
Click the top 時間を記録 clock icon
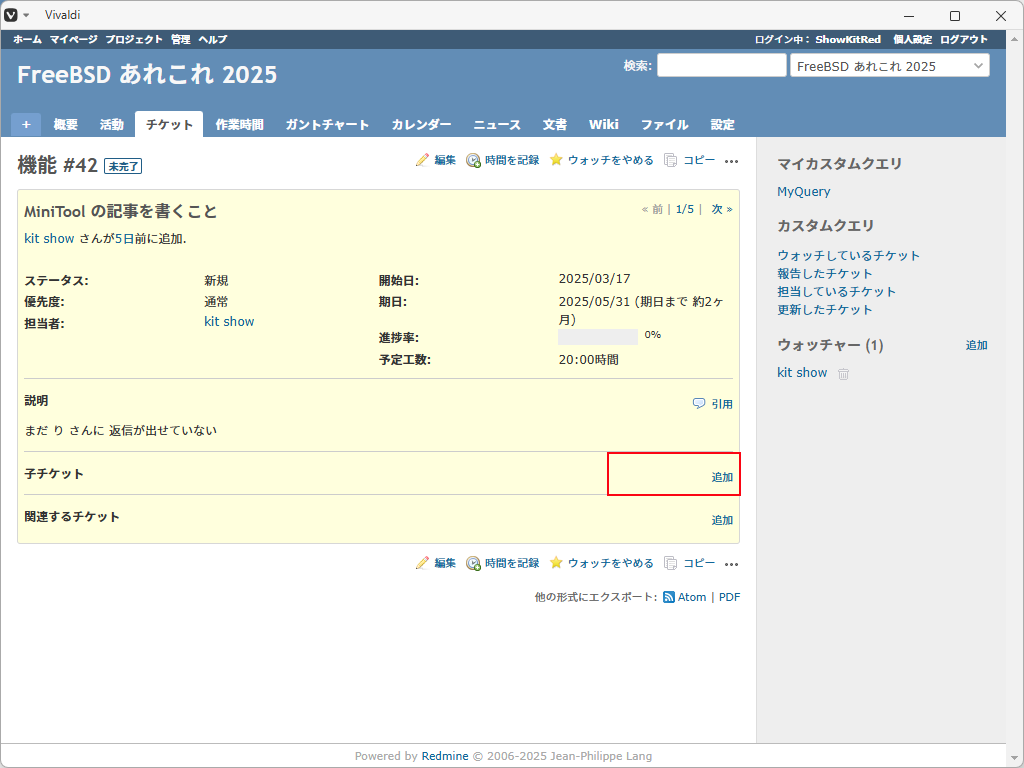(x=473, y=160)
